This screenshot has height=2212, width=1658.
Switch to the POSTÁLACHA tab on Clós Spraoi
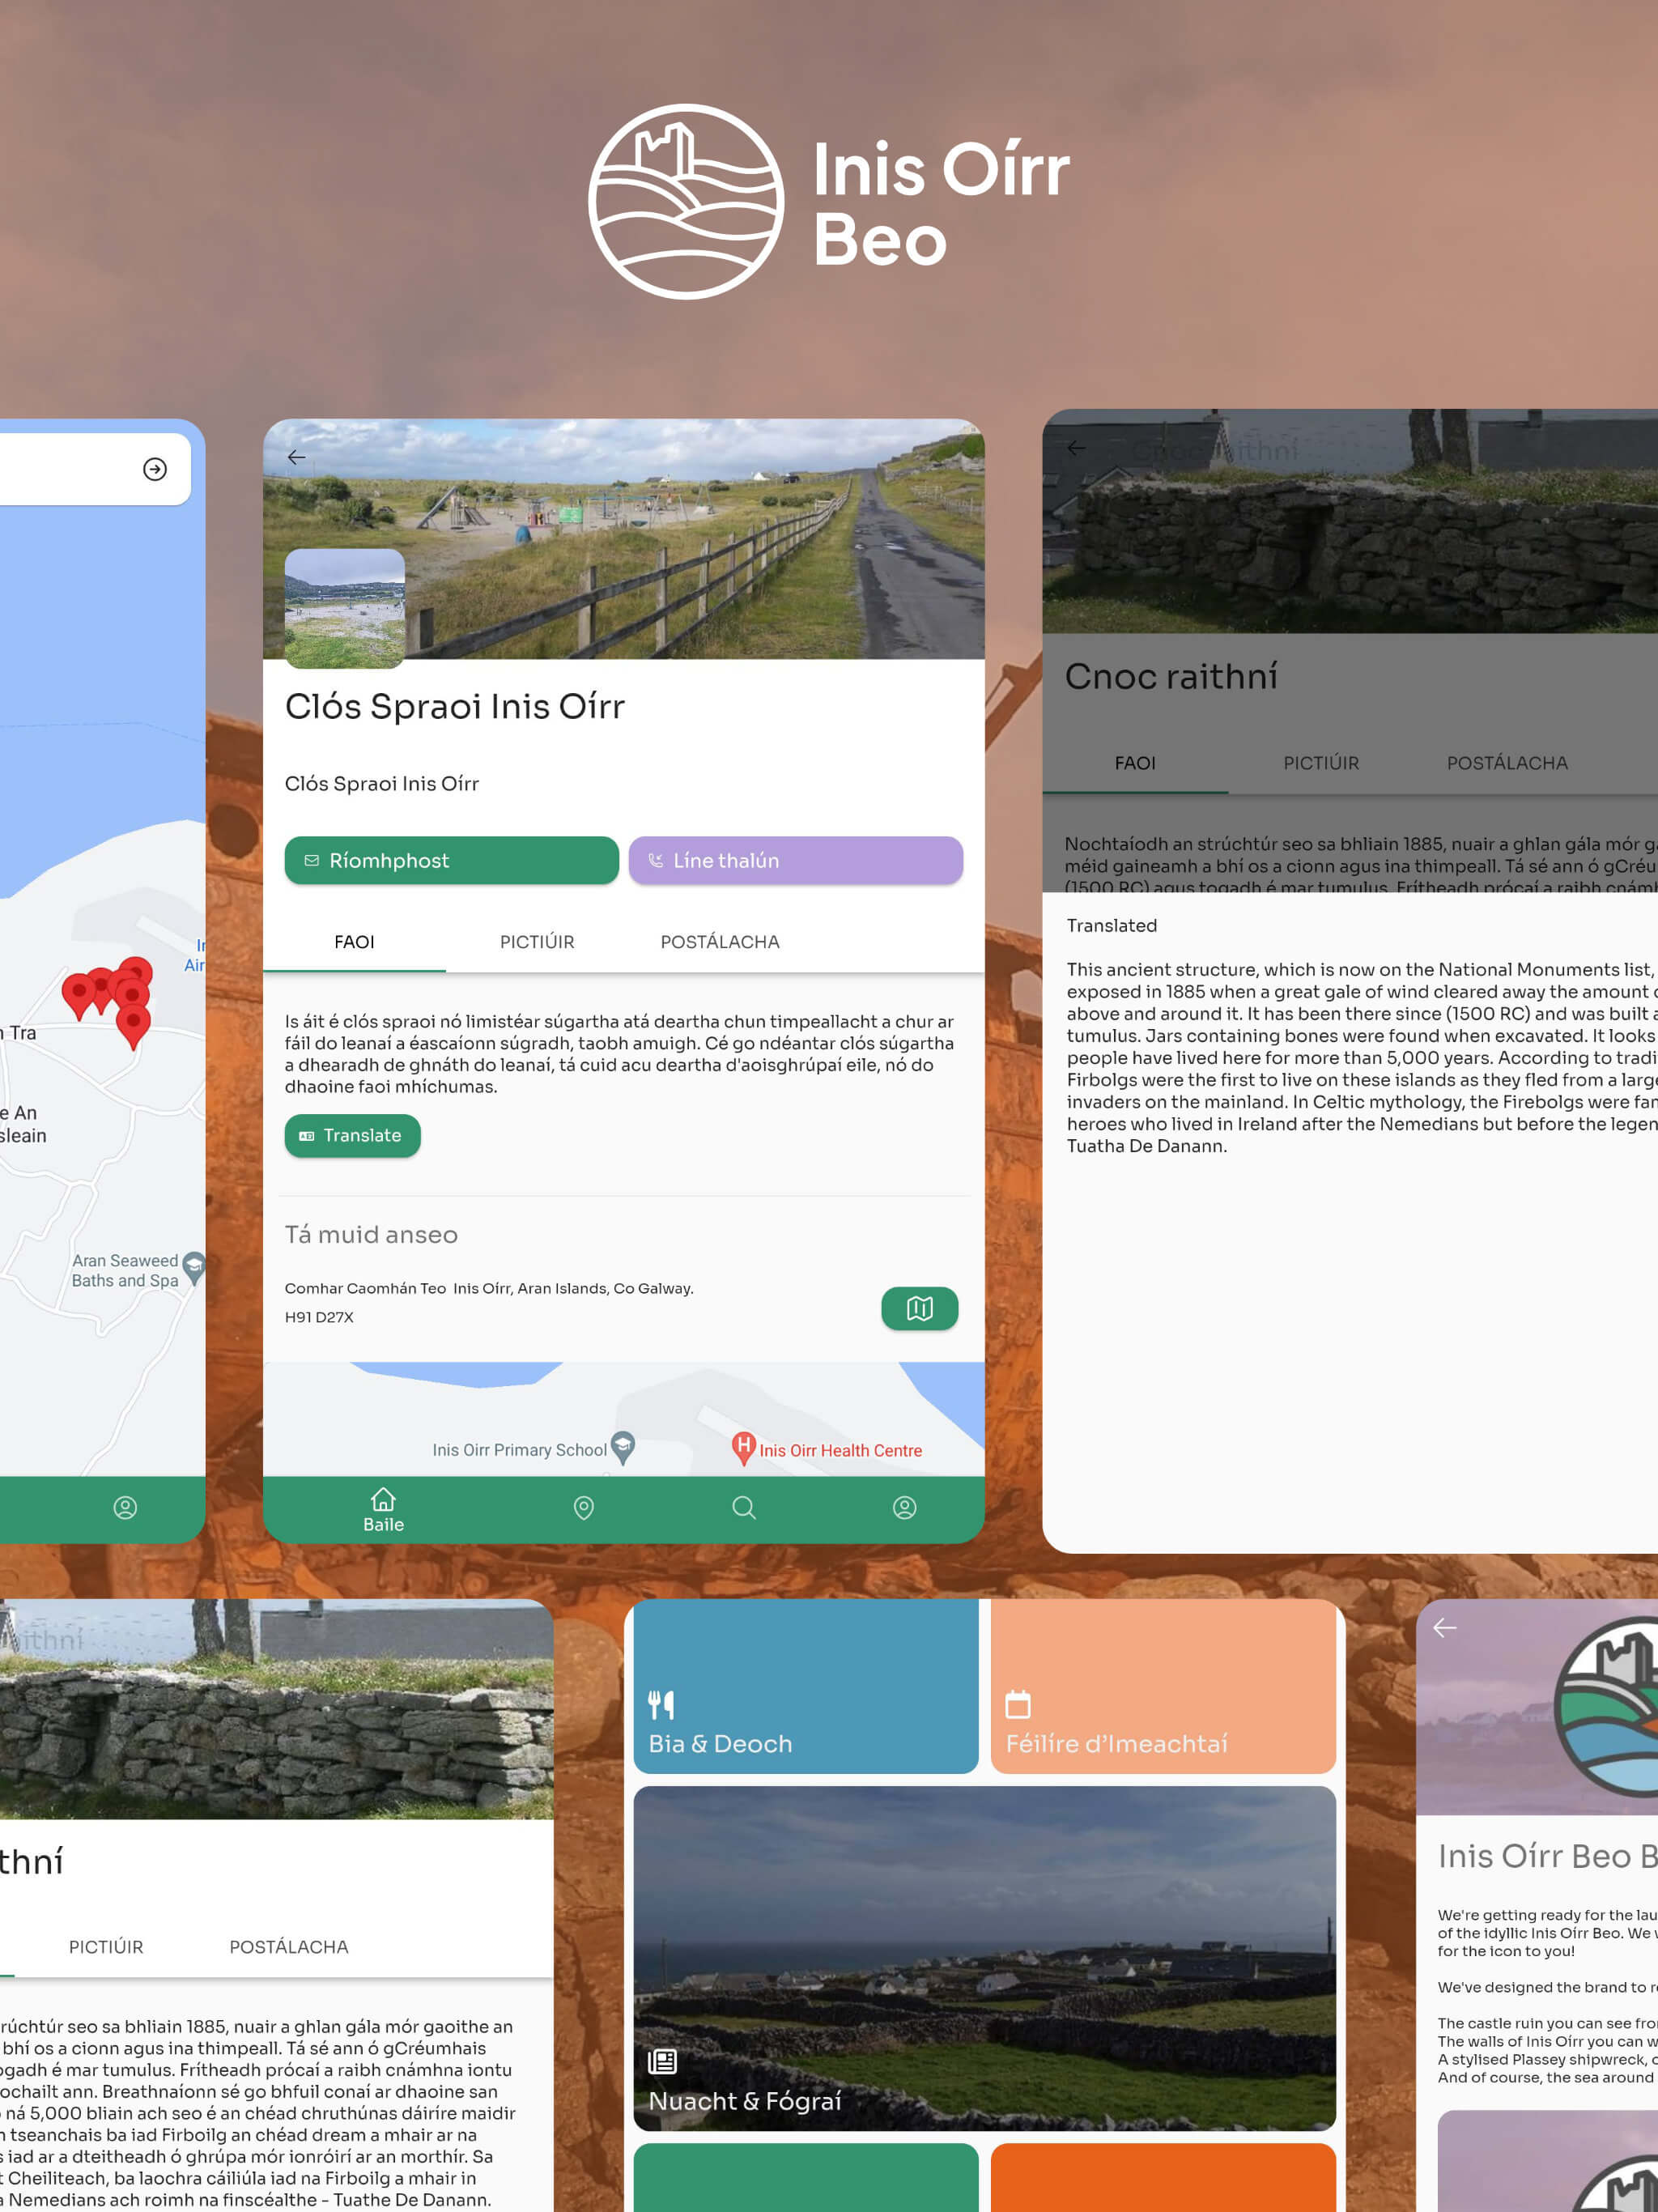pos(720,942)
